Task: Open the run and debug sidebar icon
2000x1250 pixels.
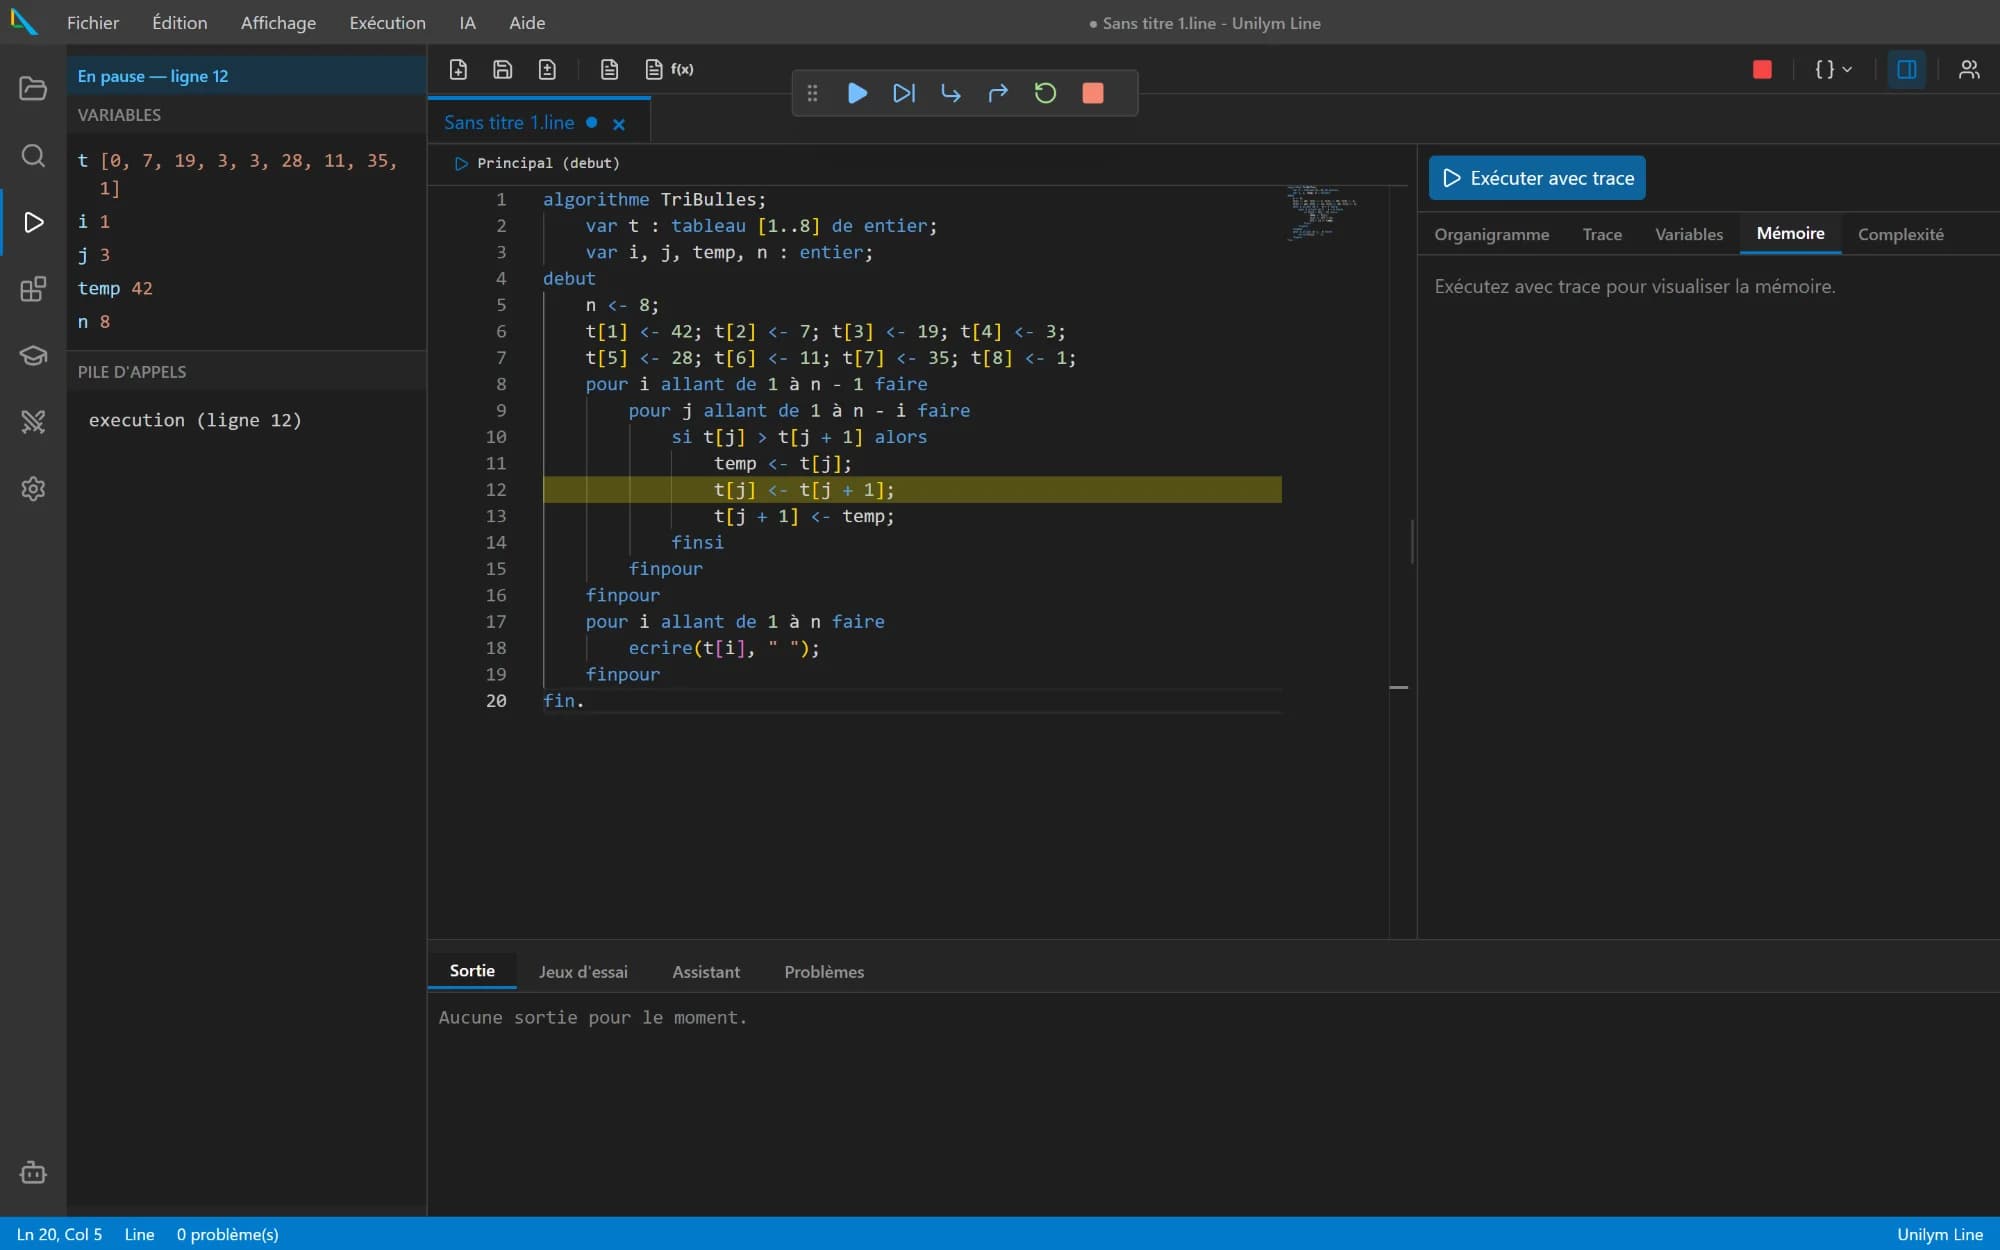Action: [33, 222]
